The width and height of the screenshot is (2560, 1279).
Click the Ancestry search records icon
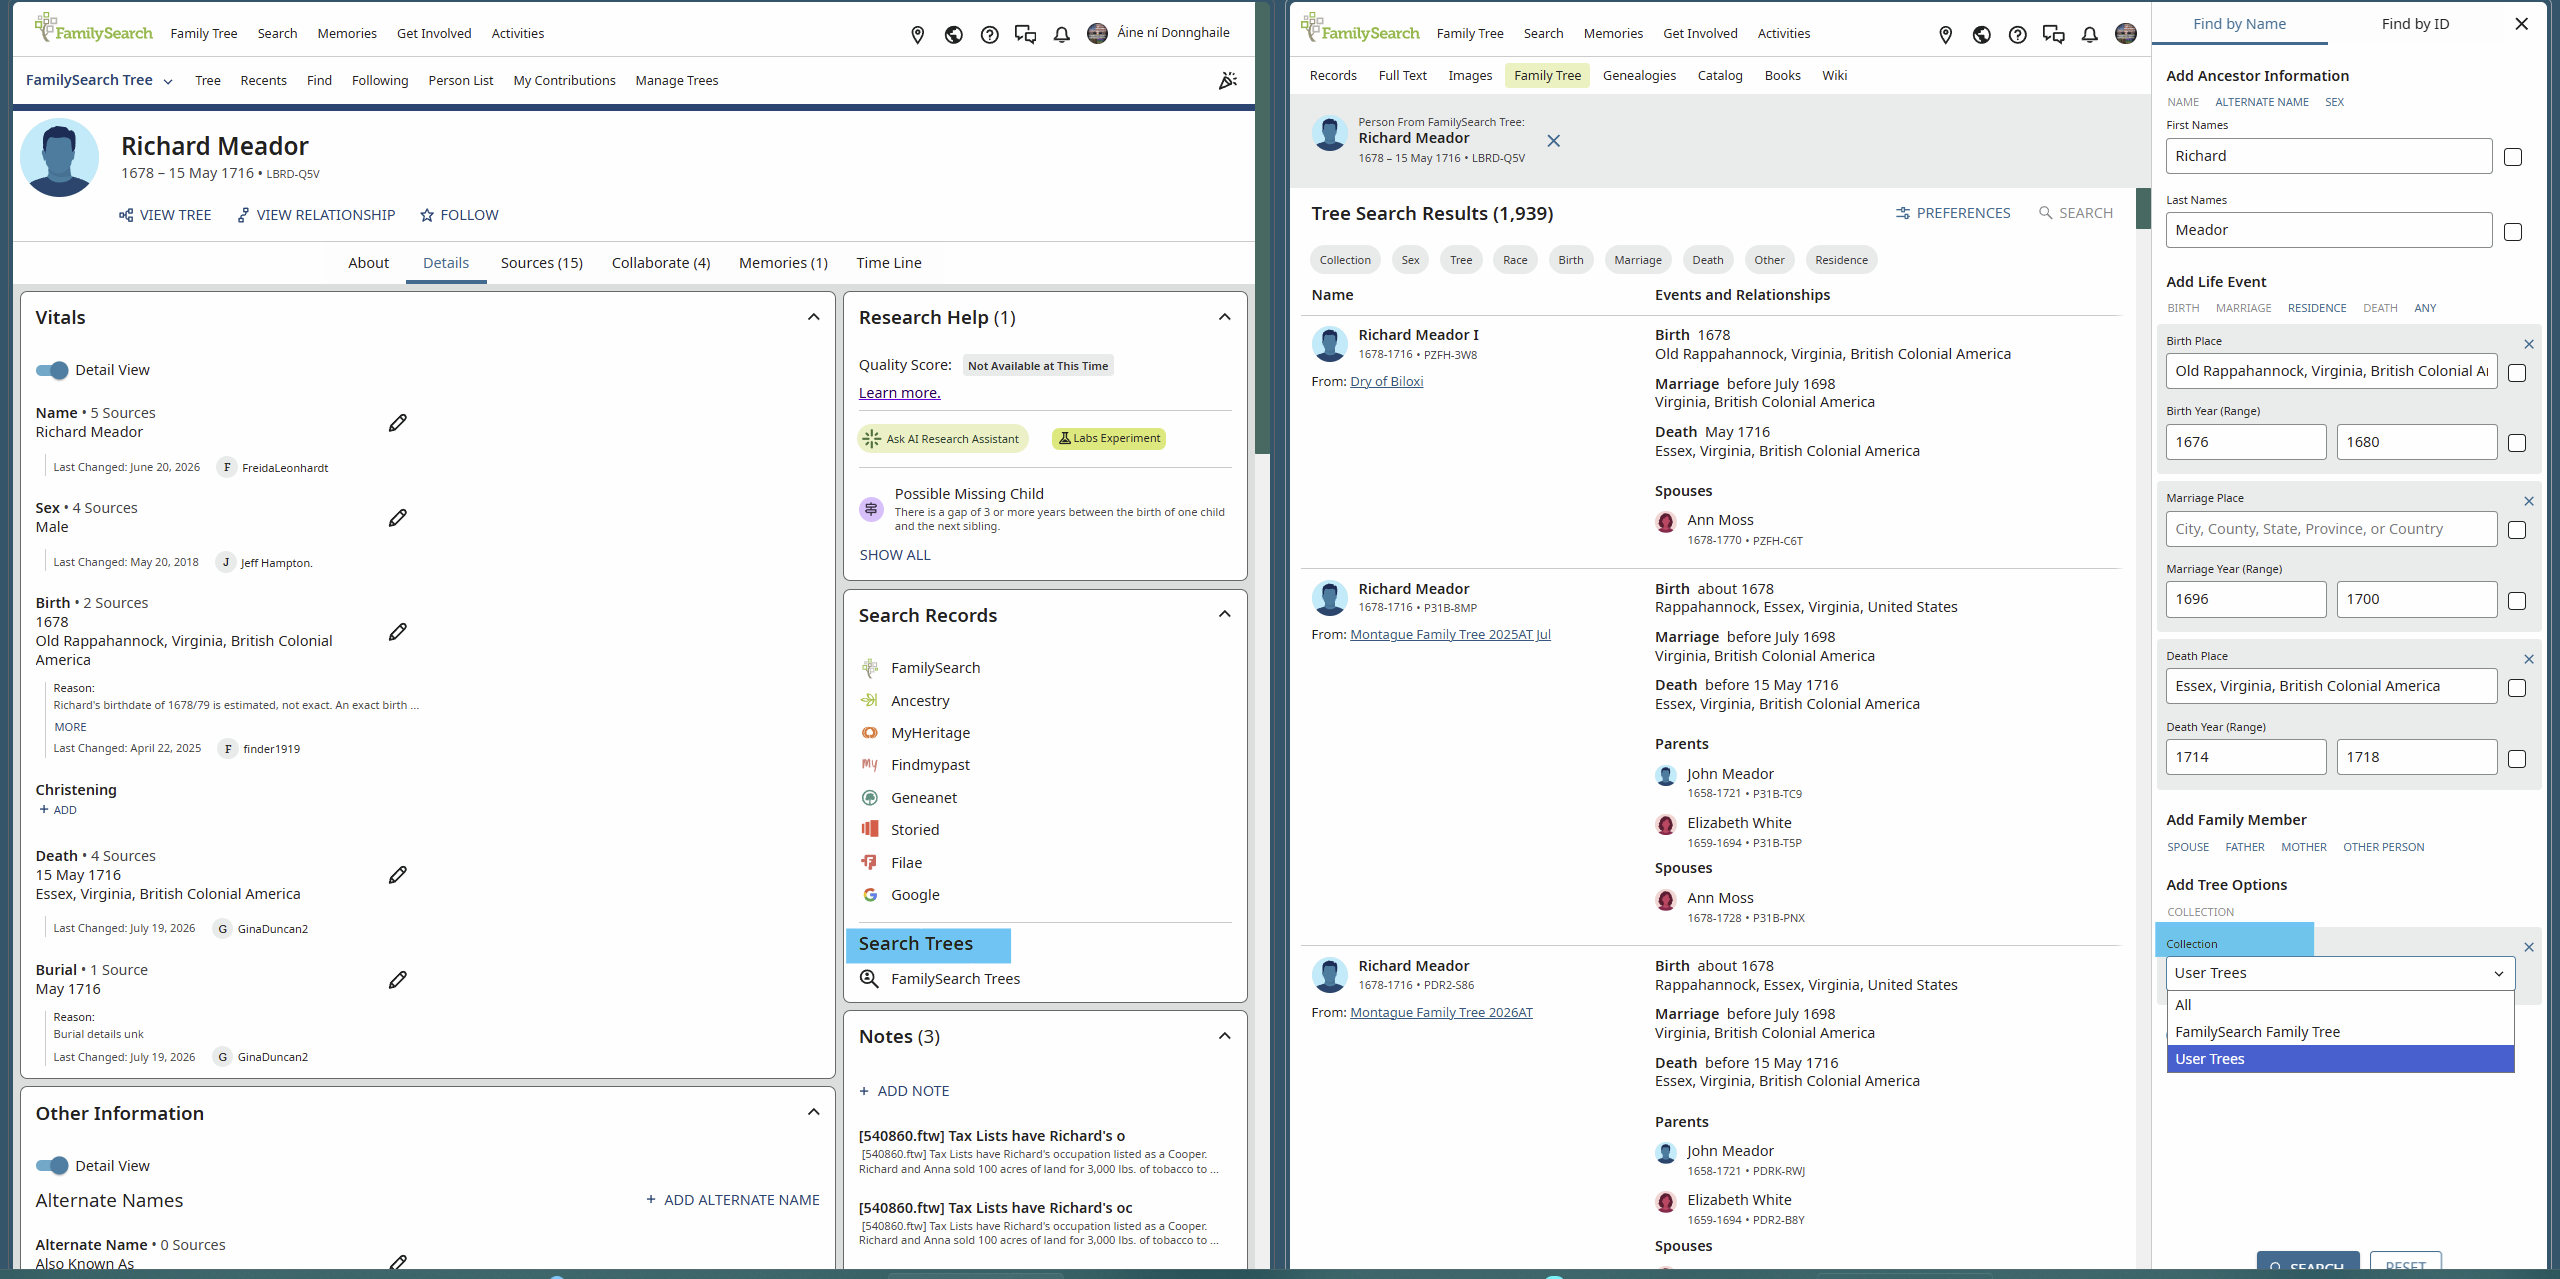point(870,701)
